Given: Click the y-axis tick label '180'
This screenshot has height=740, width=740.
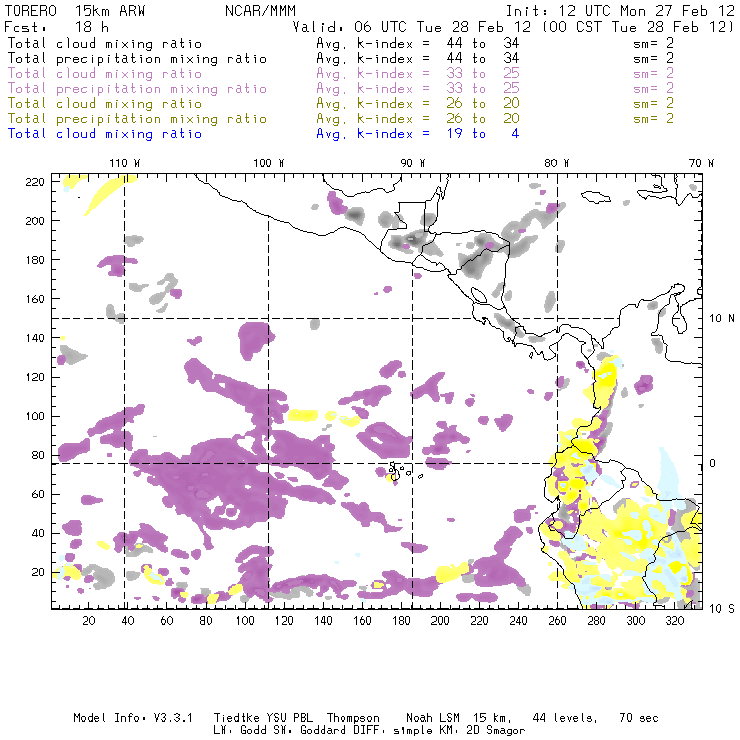Looking at the screenshot, I should coord(34,260).
